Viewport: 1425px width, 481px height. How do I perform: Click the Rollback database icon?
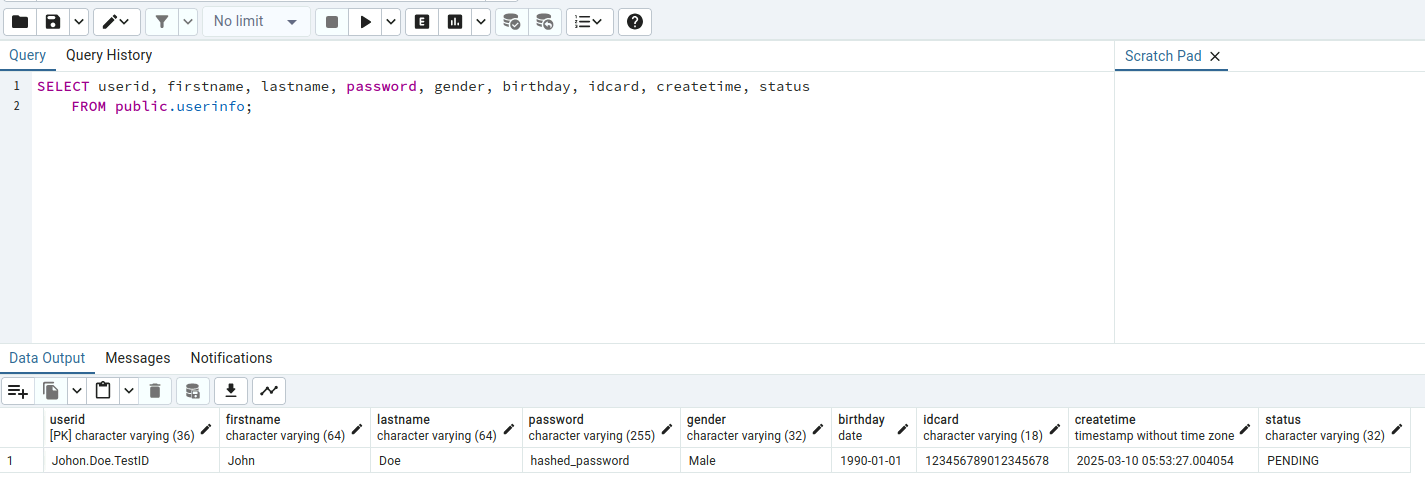[x=543, y=21]
